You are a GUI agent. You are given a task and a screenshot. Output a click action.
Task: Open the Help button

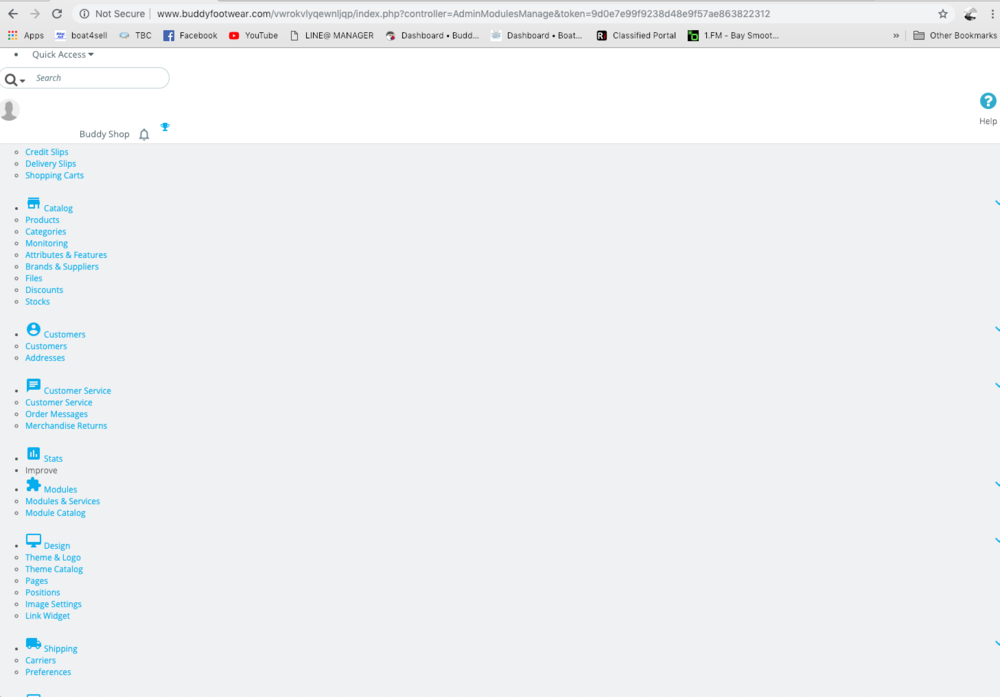987,101
